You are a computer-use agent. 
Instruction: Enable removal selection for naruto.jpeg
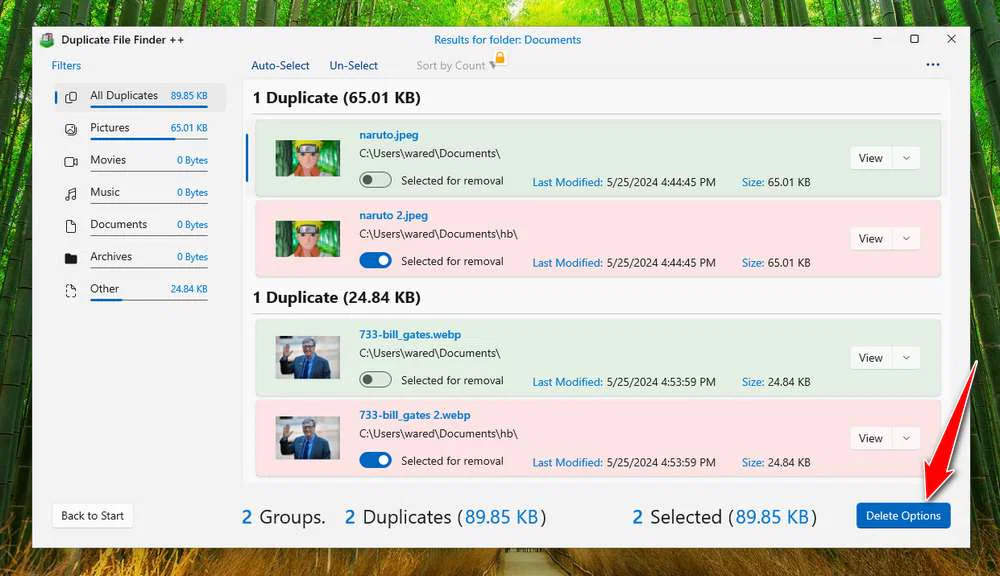click(x=375, y=179)
